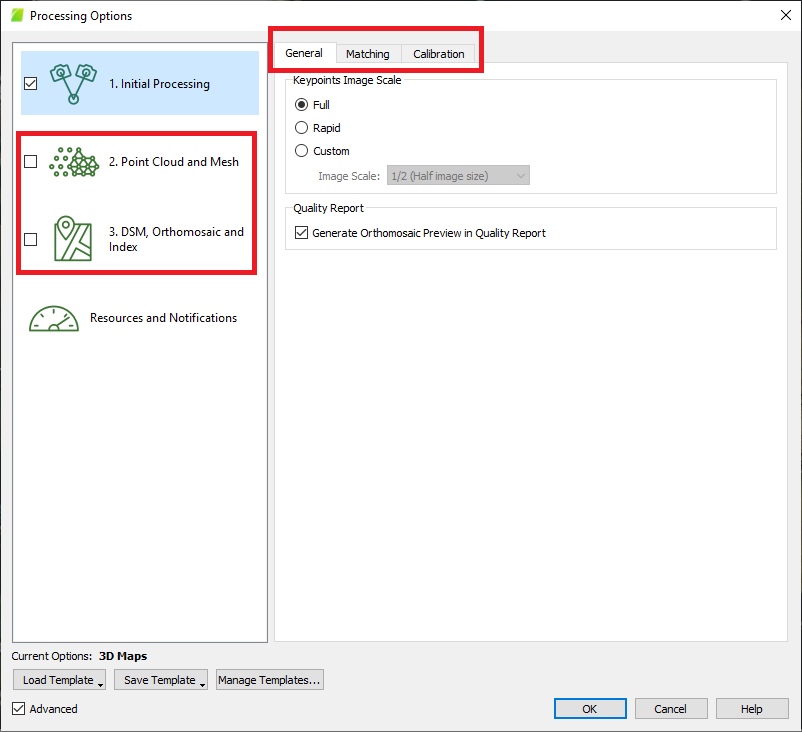Disable the Initial Processing step checkbox

coord(31,84)
